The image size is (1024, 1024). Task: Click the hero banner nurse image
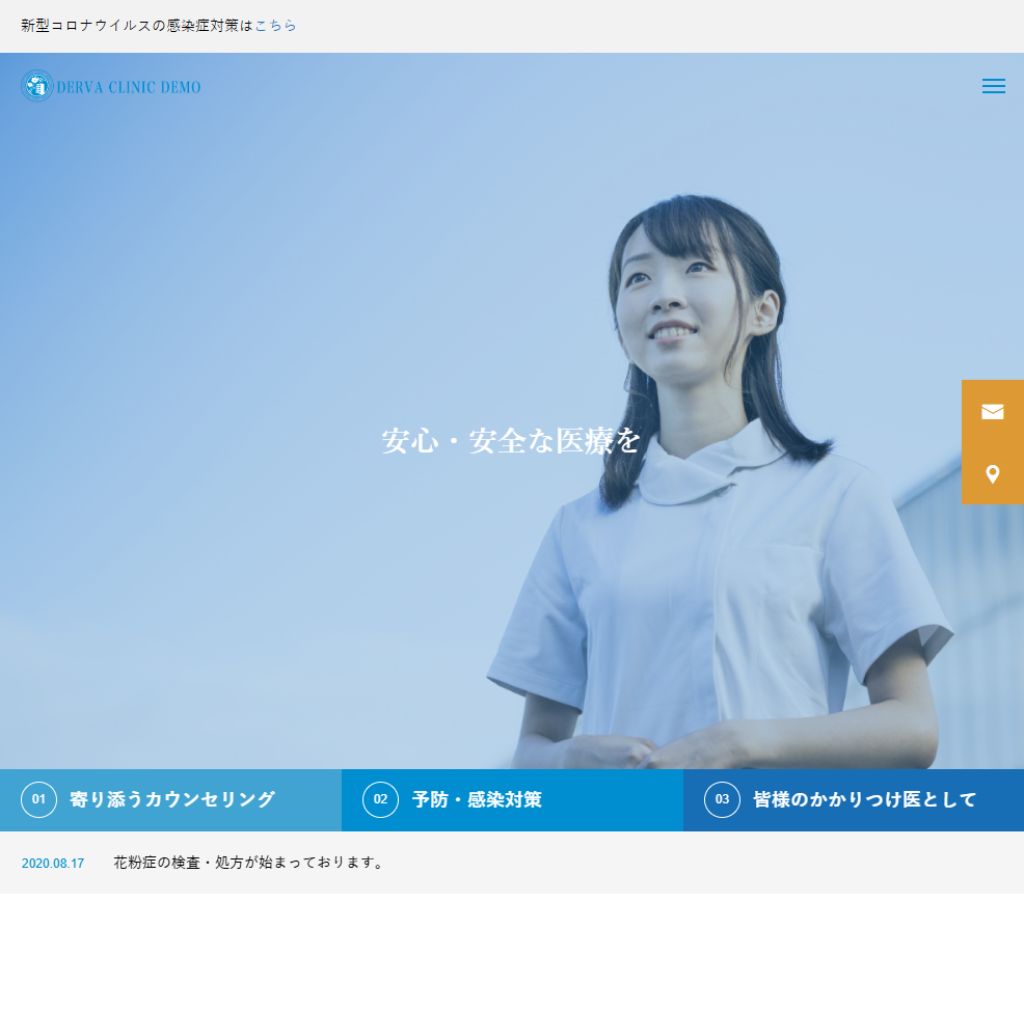point(512,450)
